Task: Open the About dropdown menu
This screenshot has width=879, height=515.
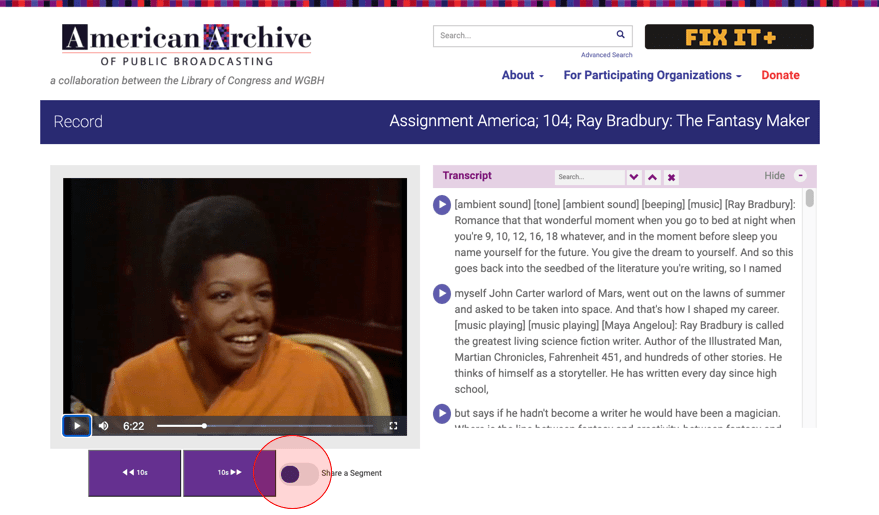Action: (522, 75)
